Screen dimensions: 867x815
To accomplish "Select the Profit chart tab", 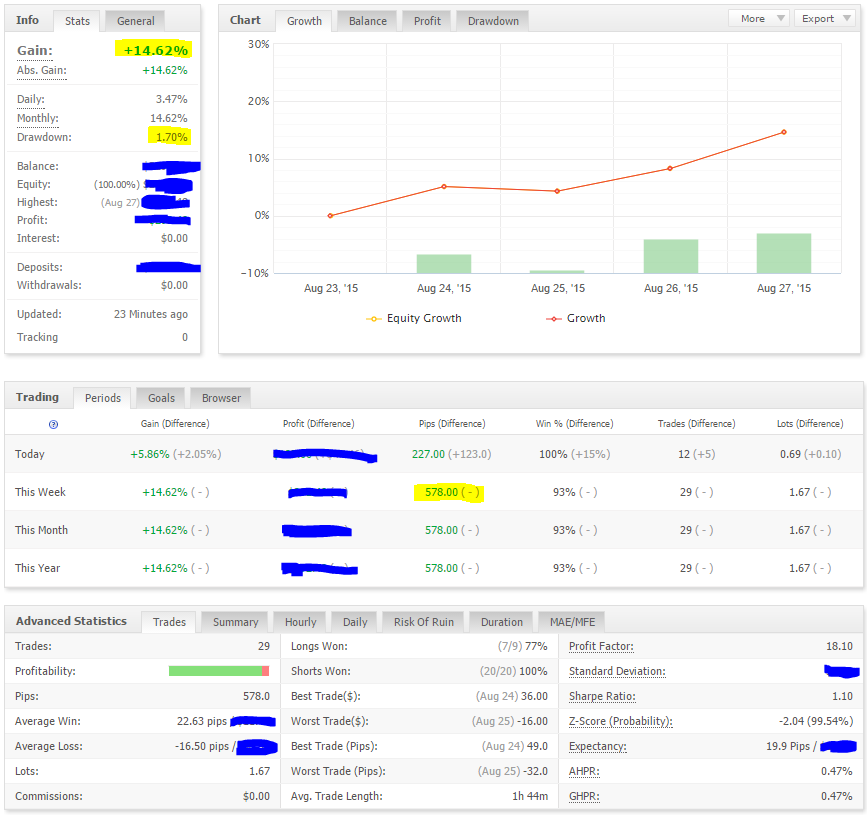I will (x=427, y=21).
